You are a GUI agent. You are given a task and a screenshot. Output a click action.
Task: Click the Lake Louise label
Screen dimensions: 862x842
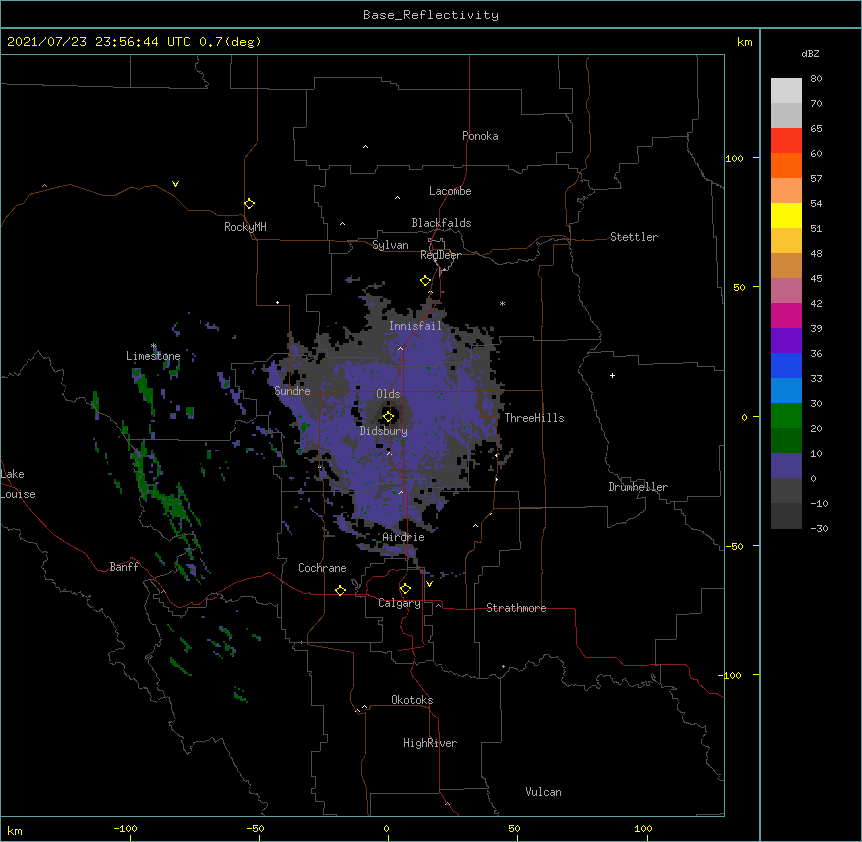[18, 484]
